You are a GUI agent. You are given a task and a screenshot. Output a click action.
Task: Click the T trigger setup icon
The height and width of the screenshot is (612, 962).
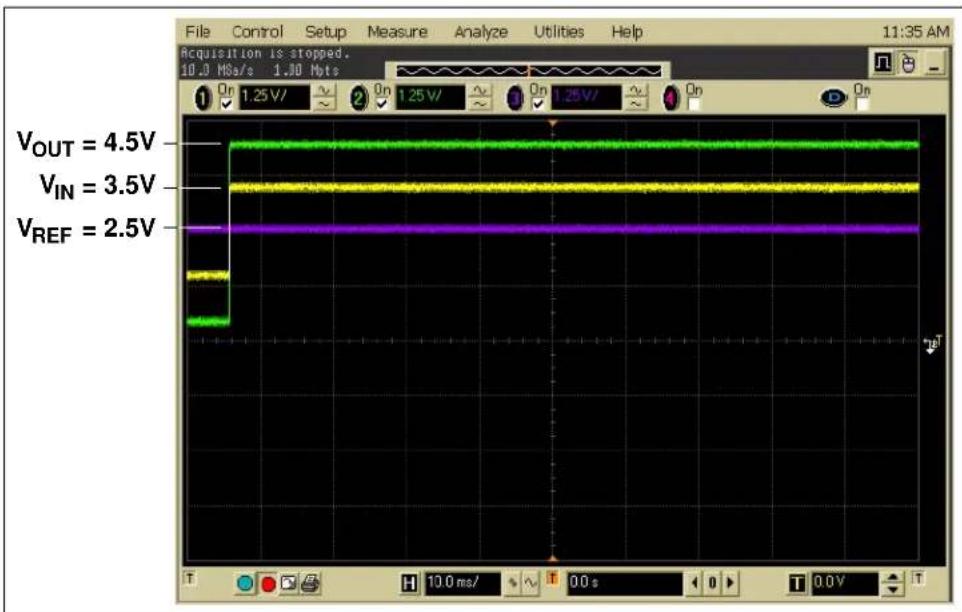[796, 583]
